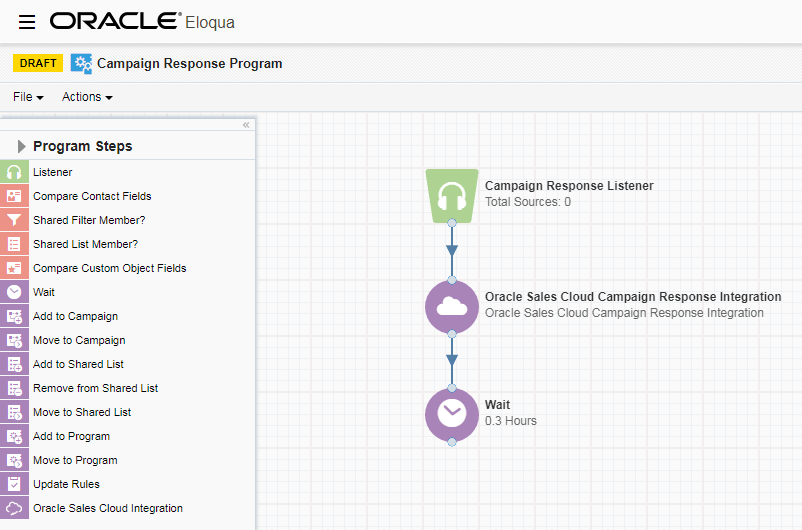
Task: Click the Campaign Response Listener node title
Action: (569, 186)
